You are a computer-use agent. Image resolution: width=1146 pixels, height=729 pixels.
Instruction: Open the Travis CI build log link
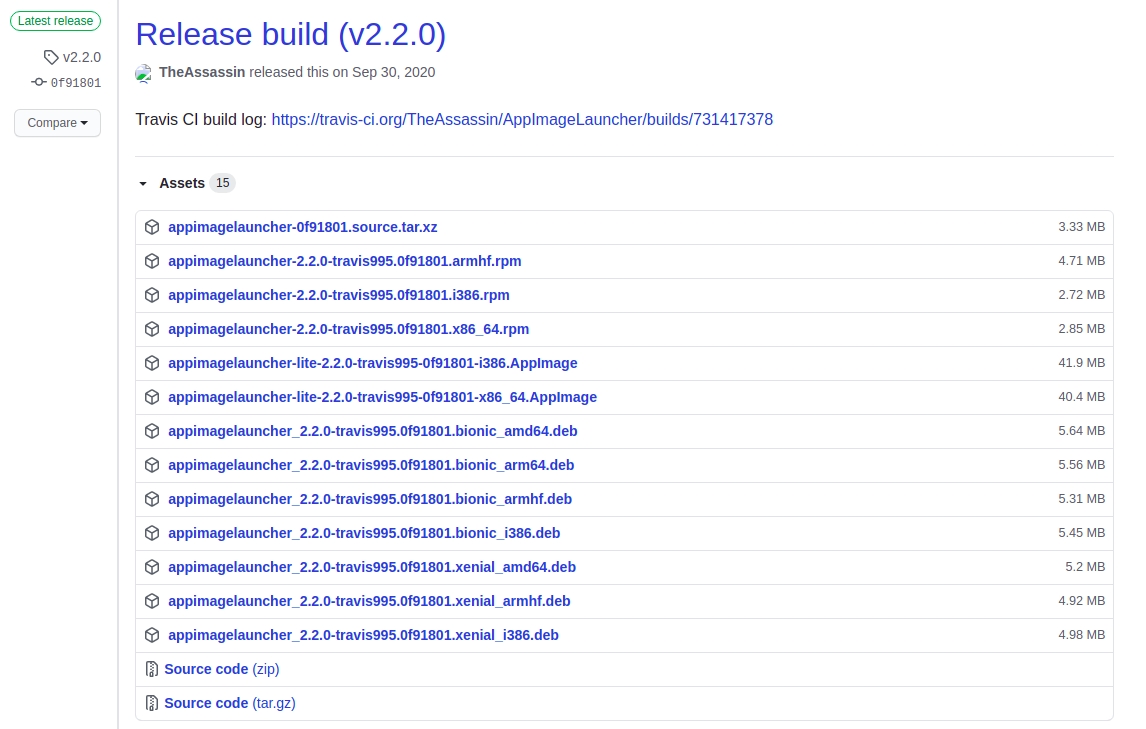coord(522,119)
